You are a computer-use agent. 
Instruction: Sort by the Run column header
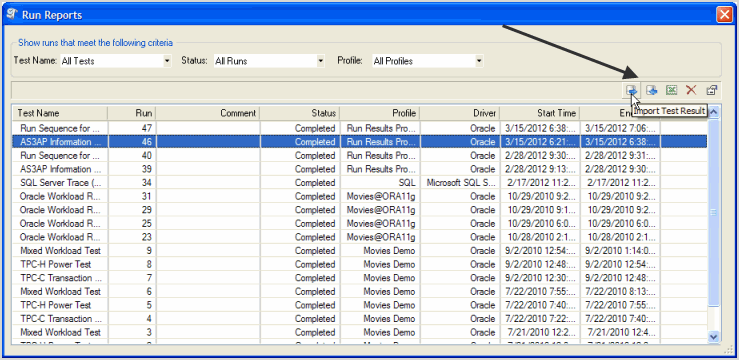132,113
